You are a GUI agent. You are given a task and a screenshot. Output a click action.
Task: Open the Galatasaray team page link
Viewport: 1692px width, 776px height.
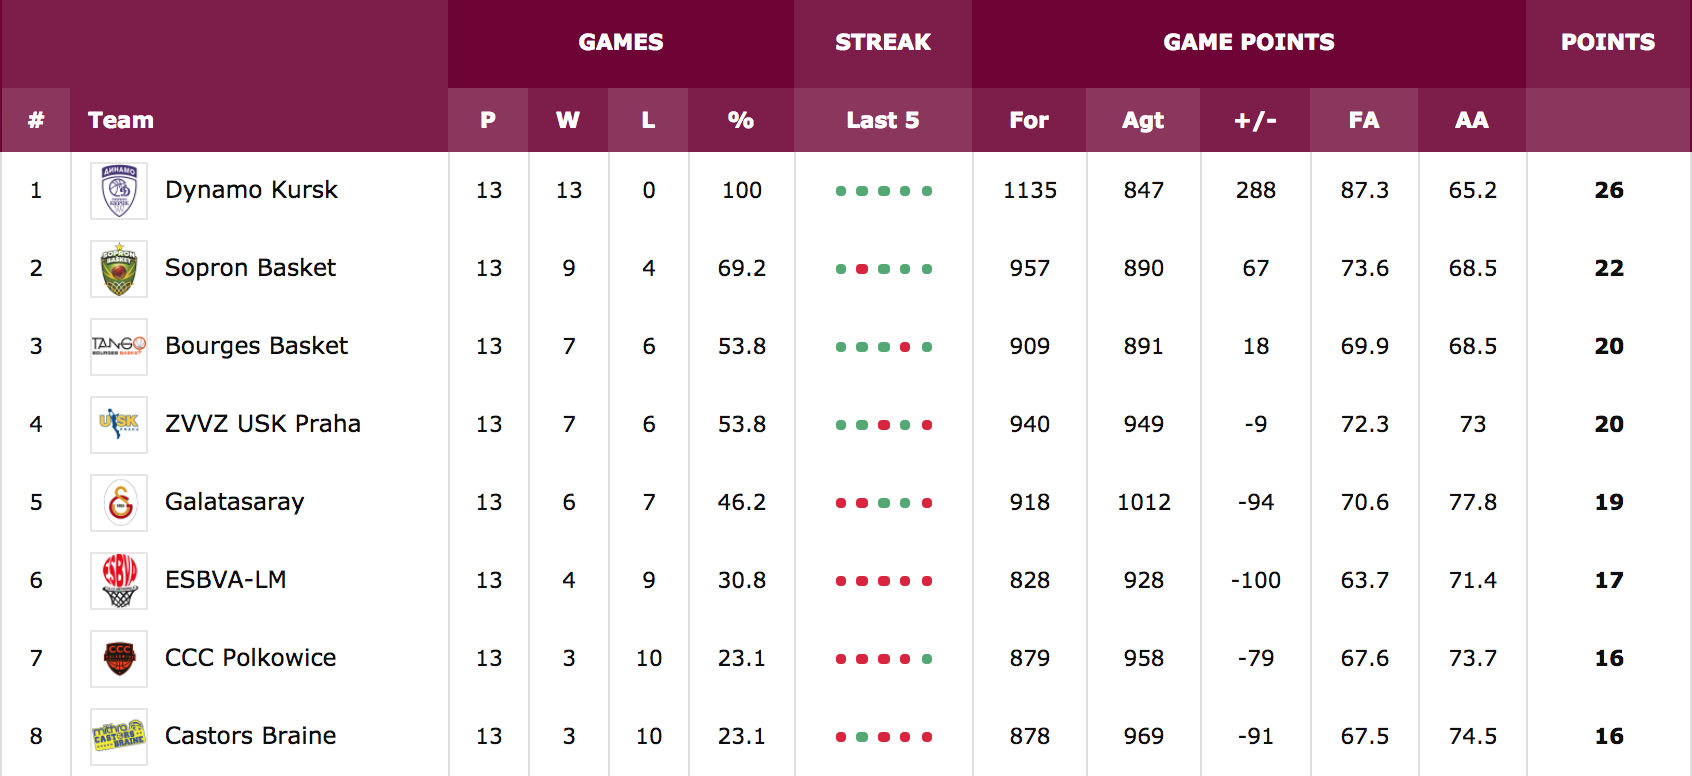point(234,502)
